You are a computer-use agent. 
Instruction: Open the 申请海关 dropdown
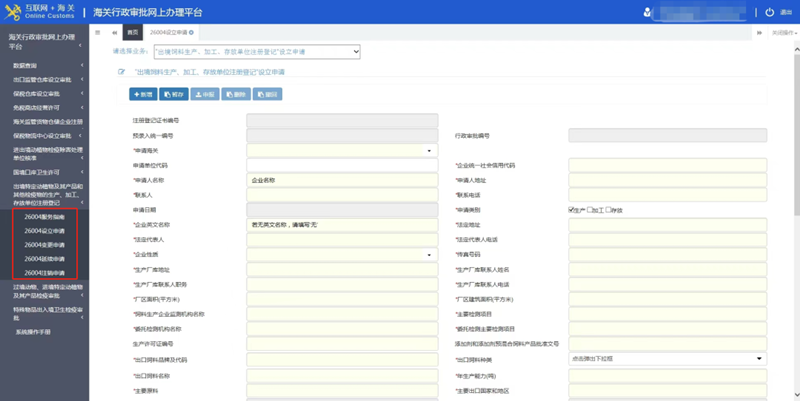click(x=342, y=151)
